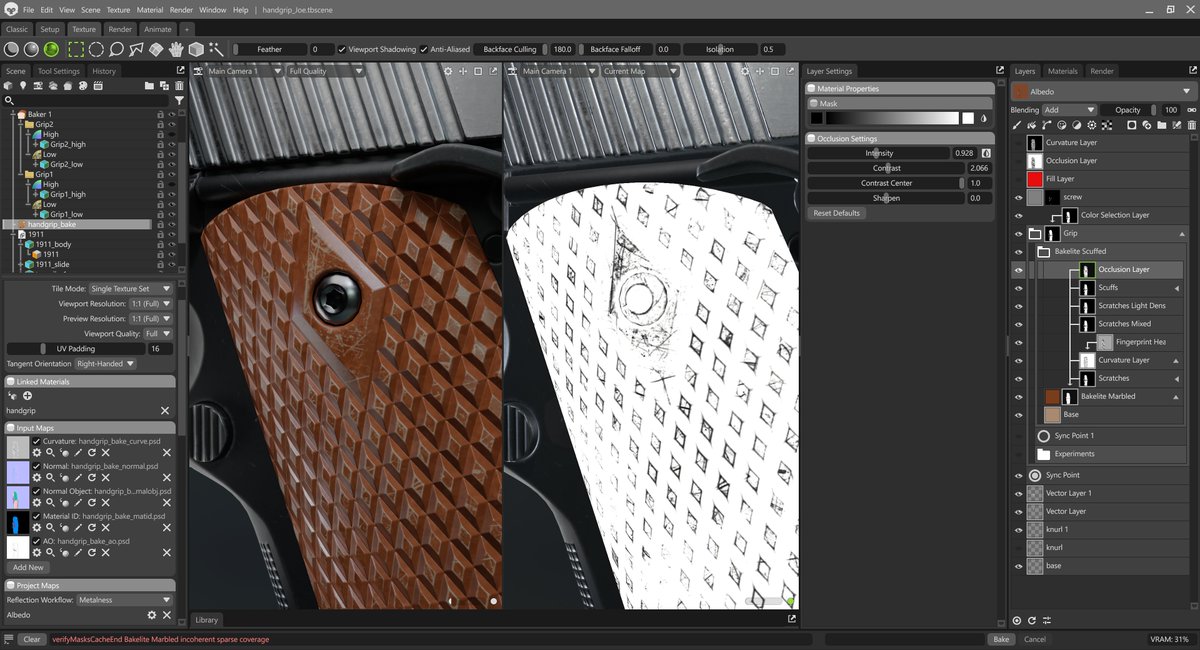Toggle visibility of Scuffs layer
Viewport: 1200px width, 650px height.
point(1018,288)
